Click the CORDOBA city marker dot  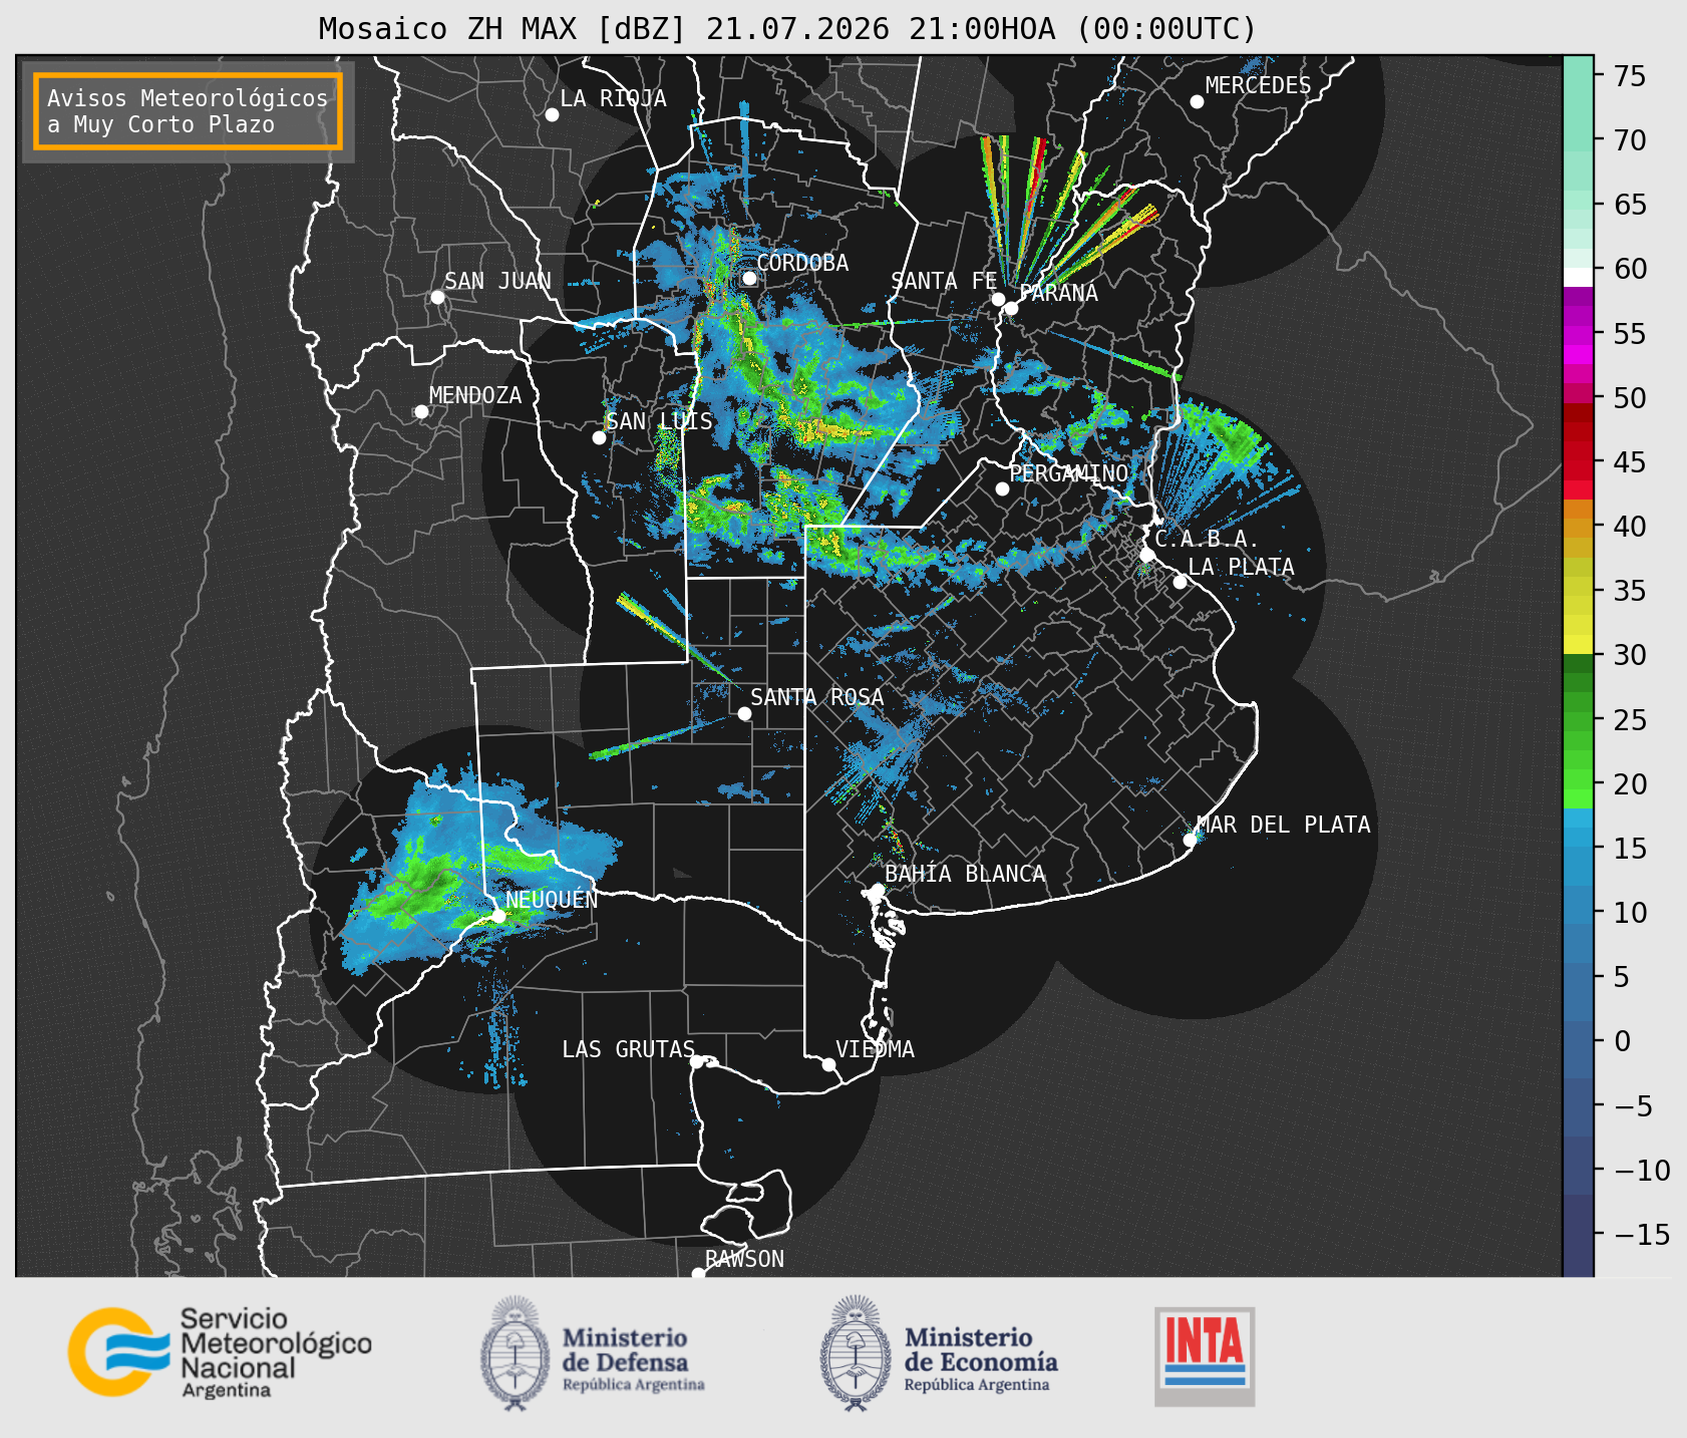click(749, 278)
